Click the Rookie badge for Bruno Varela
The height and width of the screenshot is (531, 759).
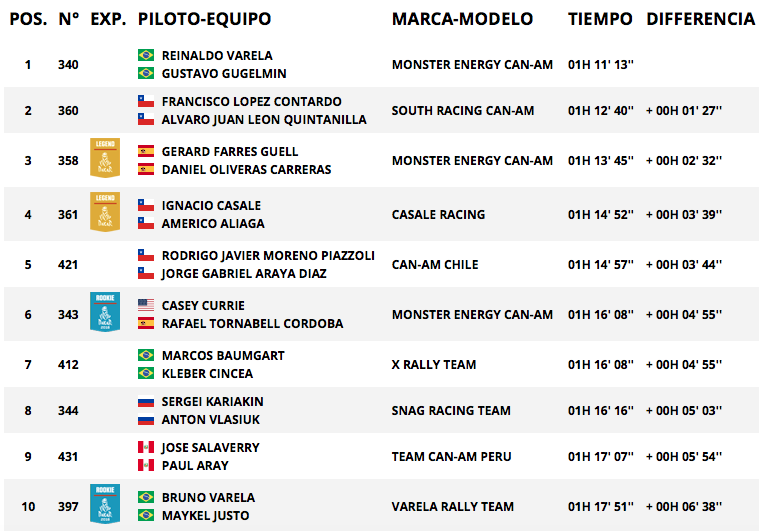[x=105, y=504]
